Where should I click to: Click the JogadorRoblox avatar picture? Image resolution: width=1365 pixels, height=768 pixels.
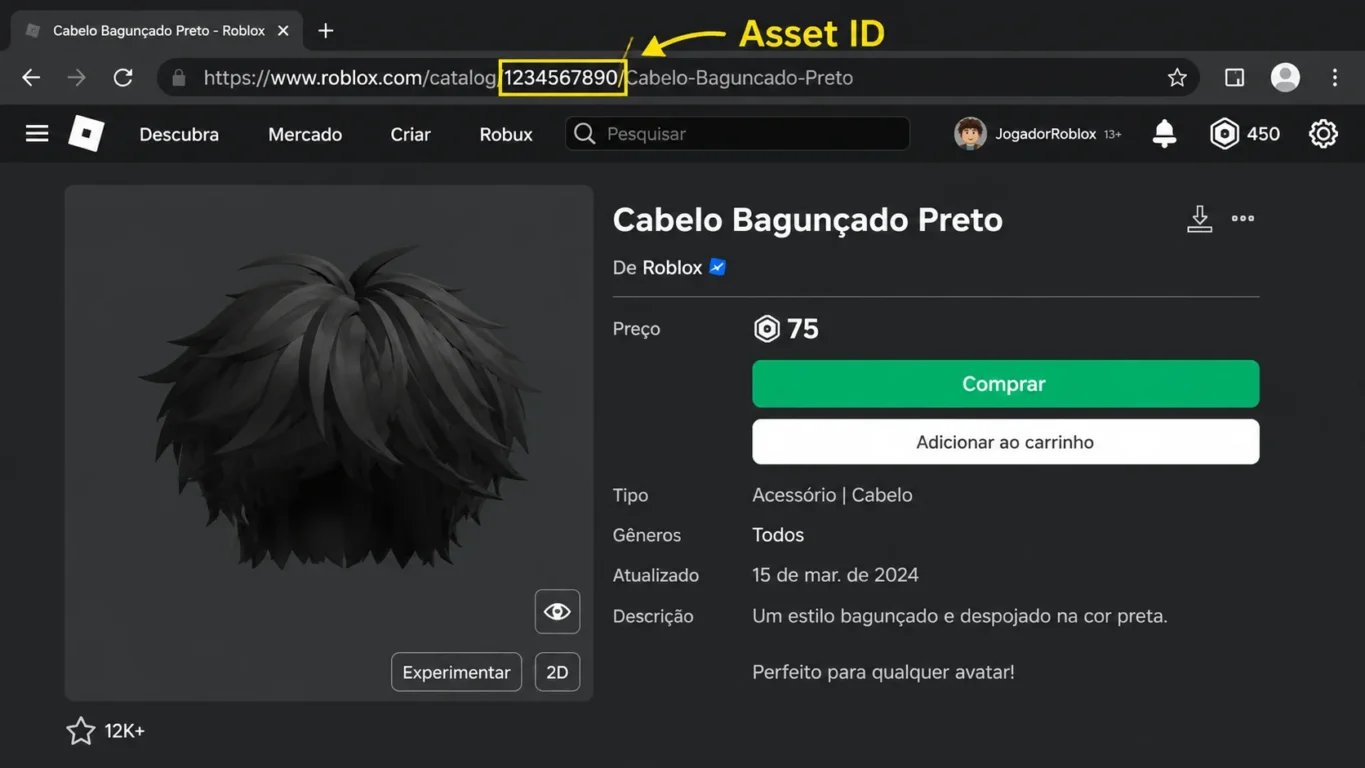click(970, 134)
